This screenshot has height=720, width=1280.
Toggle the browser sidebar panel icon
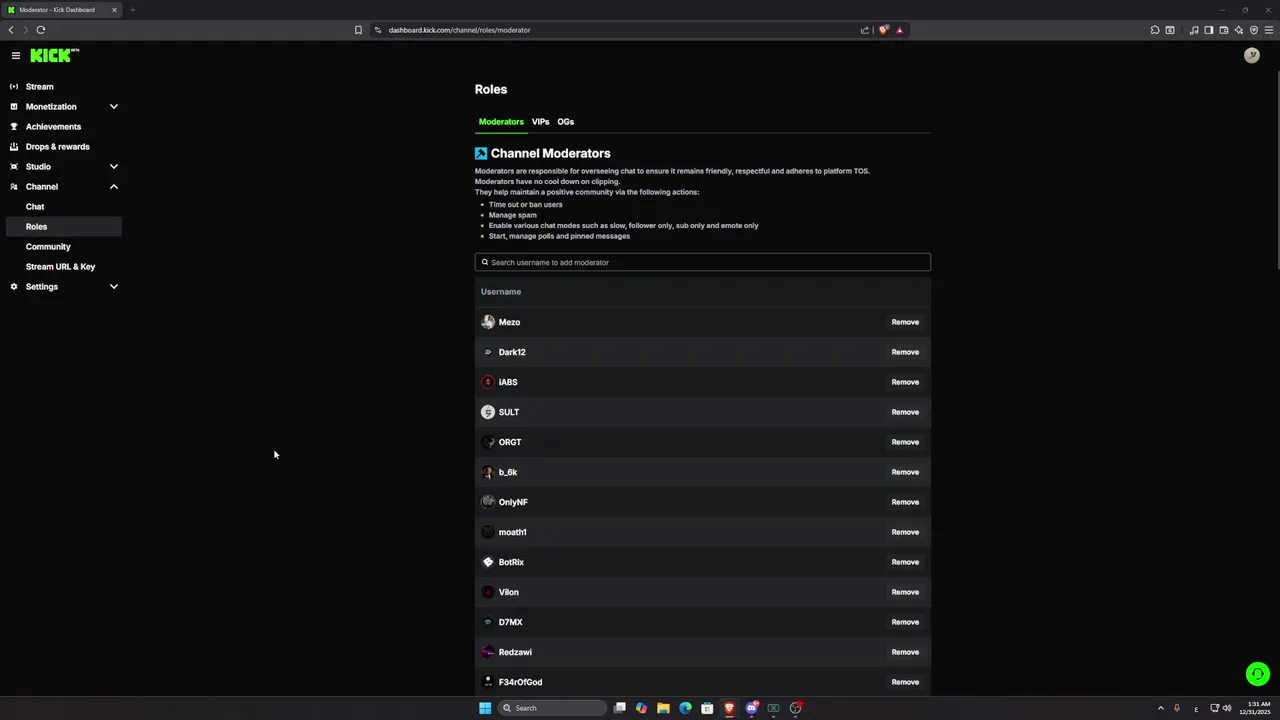coord(1208,30)
